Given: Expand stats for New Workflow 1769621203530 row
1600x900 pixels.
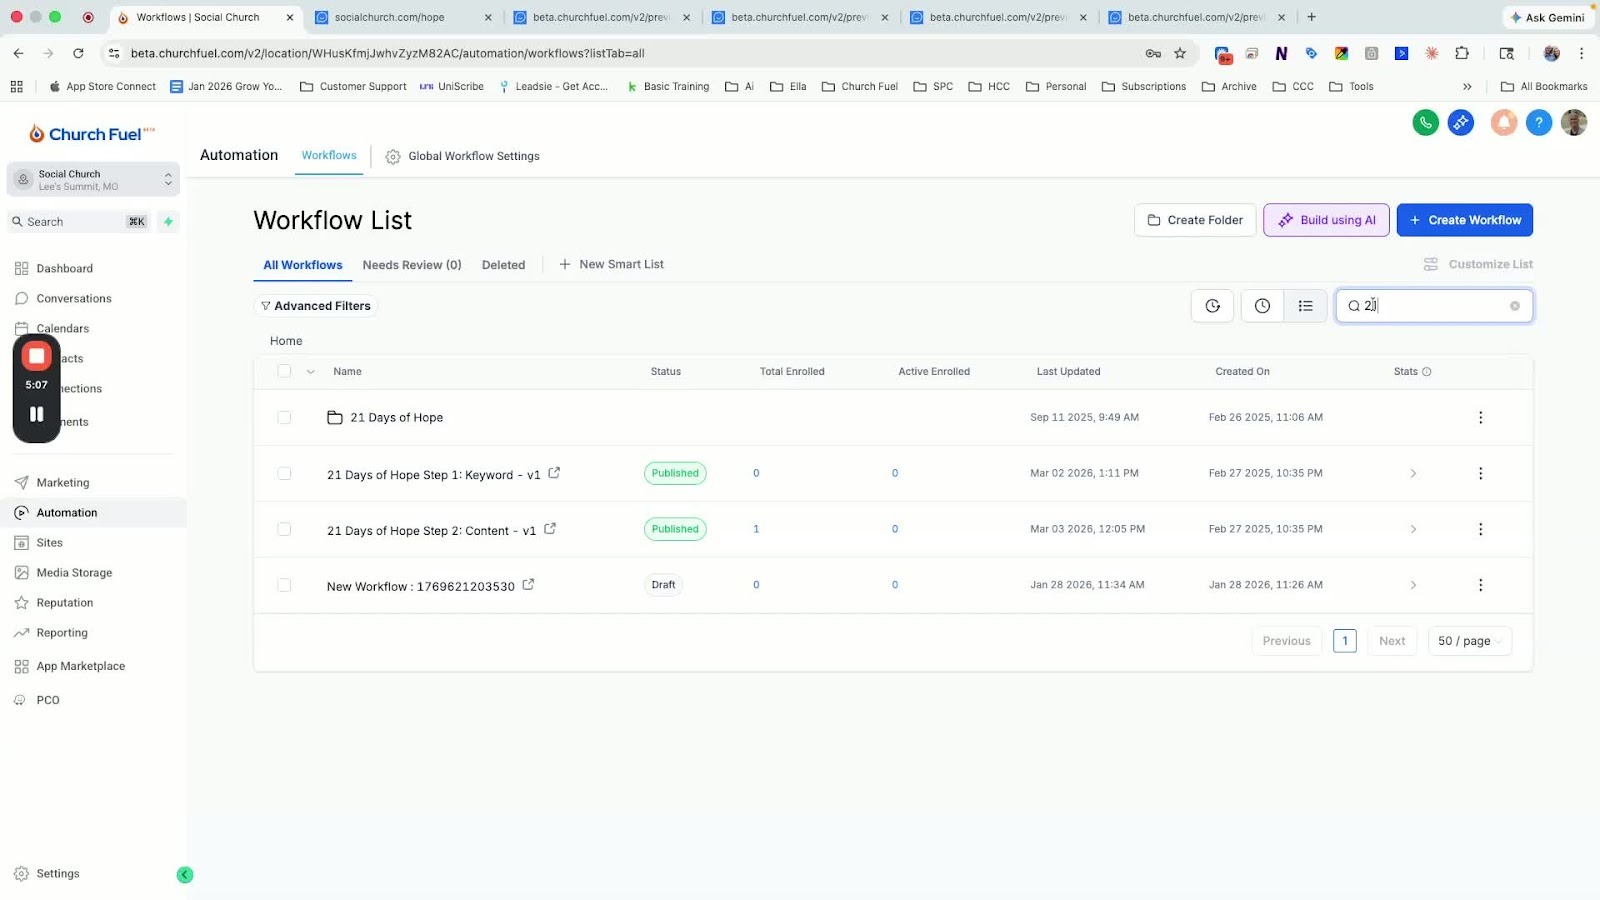Looking at the screenshot, I should coord(1413,585).
